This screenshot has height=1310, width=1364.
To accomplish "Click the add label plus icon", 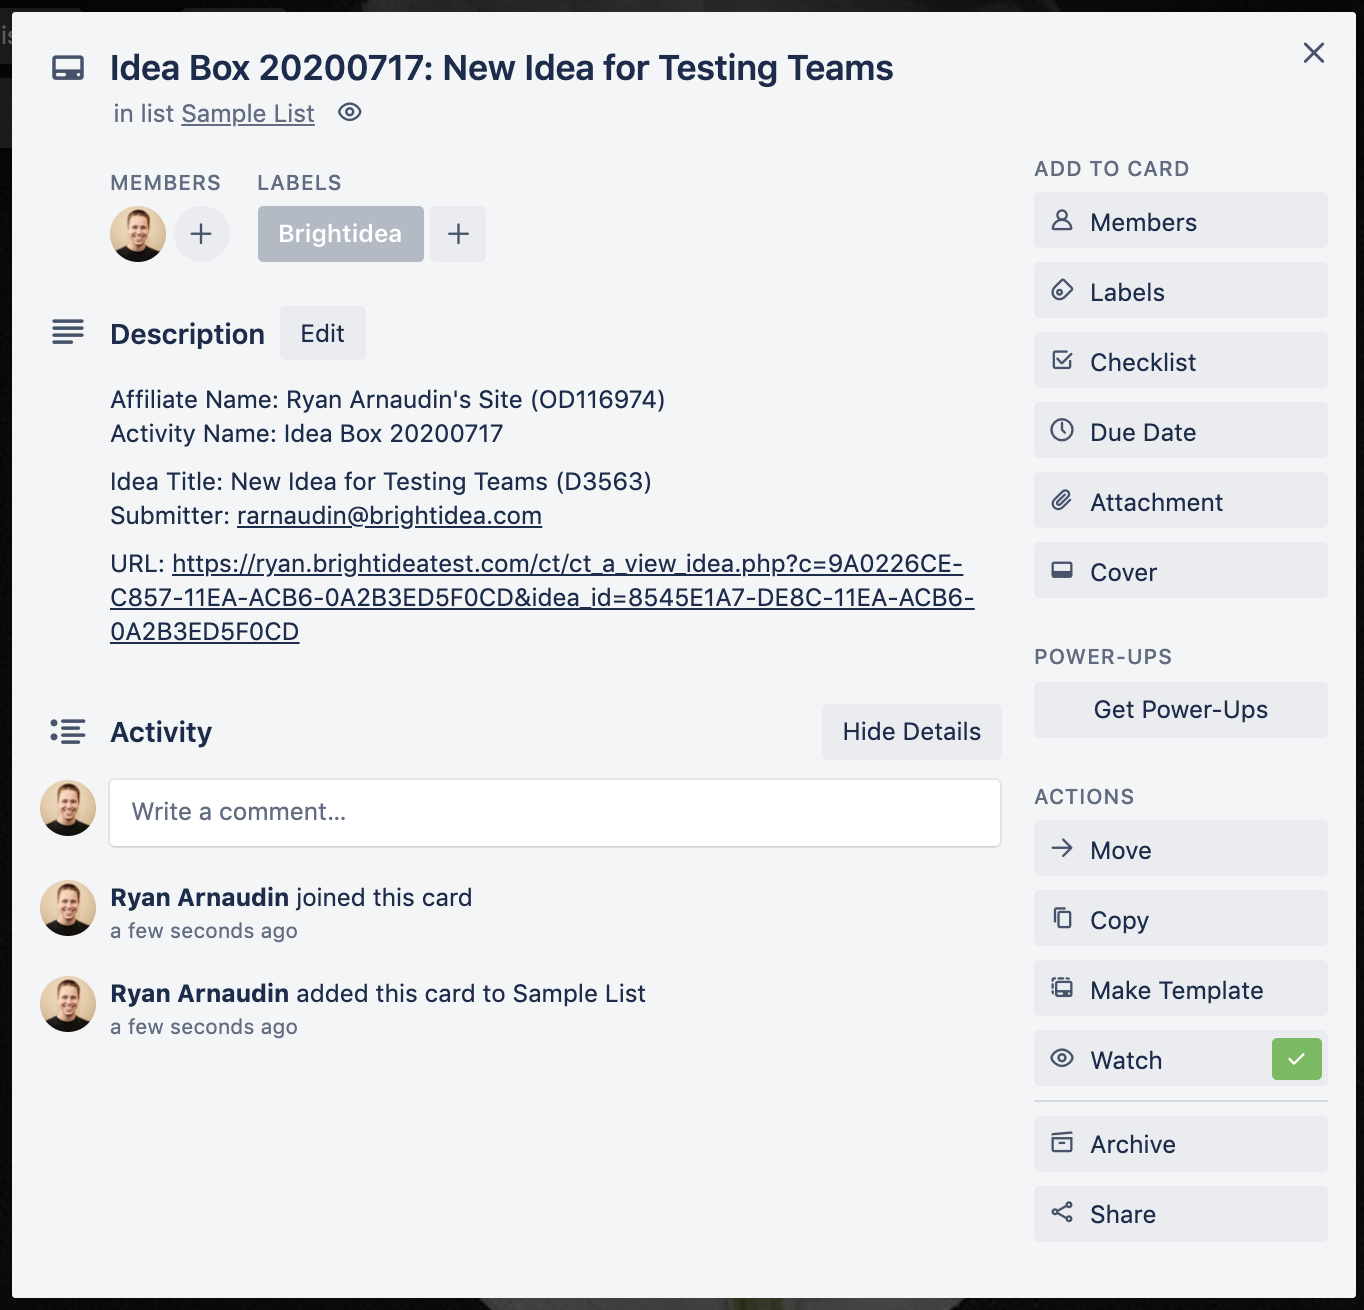I will (x=458, y=234).
